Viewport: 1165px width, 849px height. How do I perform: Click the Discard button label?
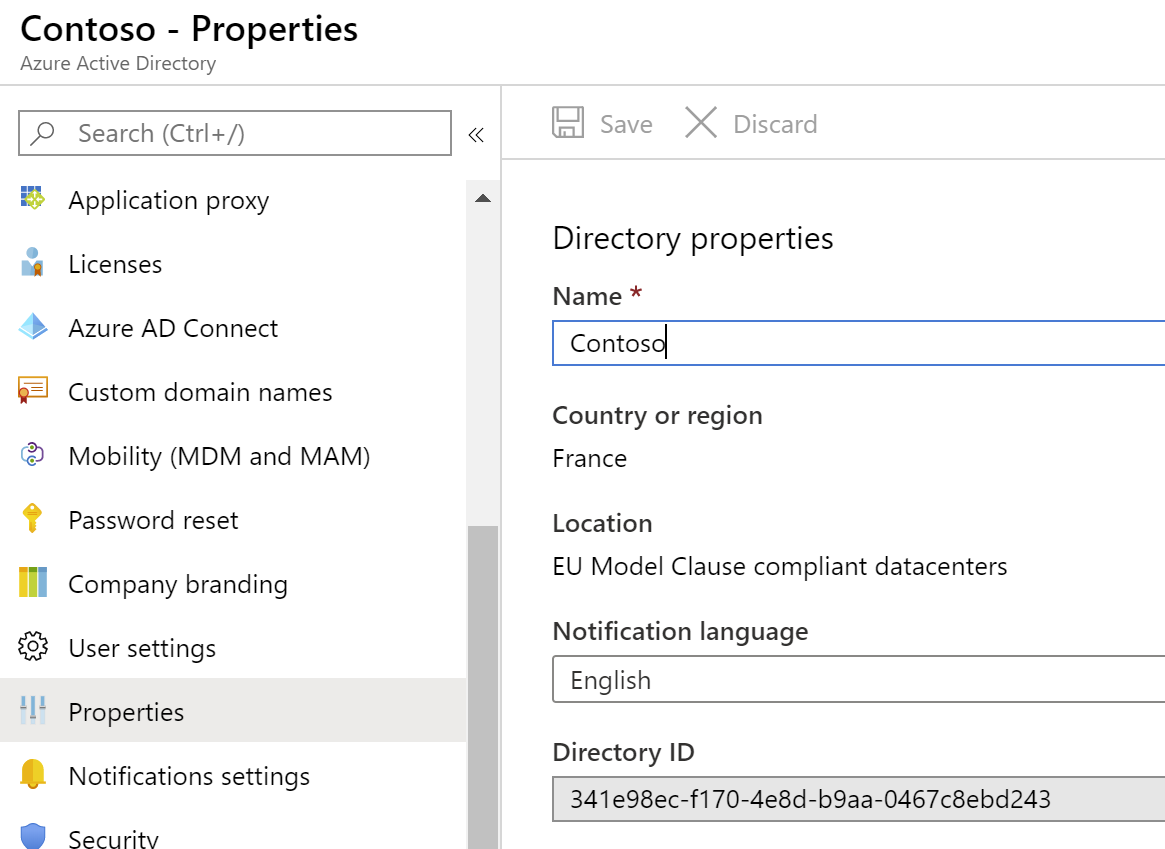pyautogui.click(x=775, y=124)
